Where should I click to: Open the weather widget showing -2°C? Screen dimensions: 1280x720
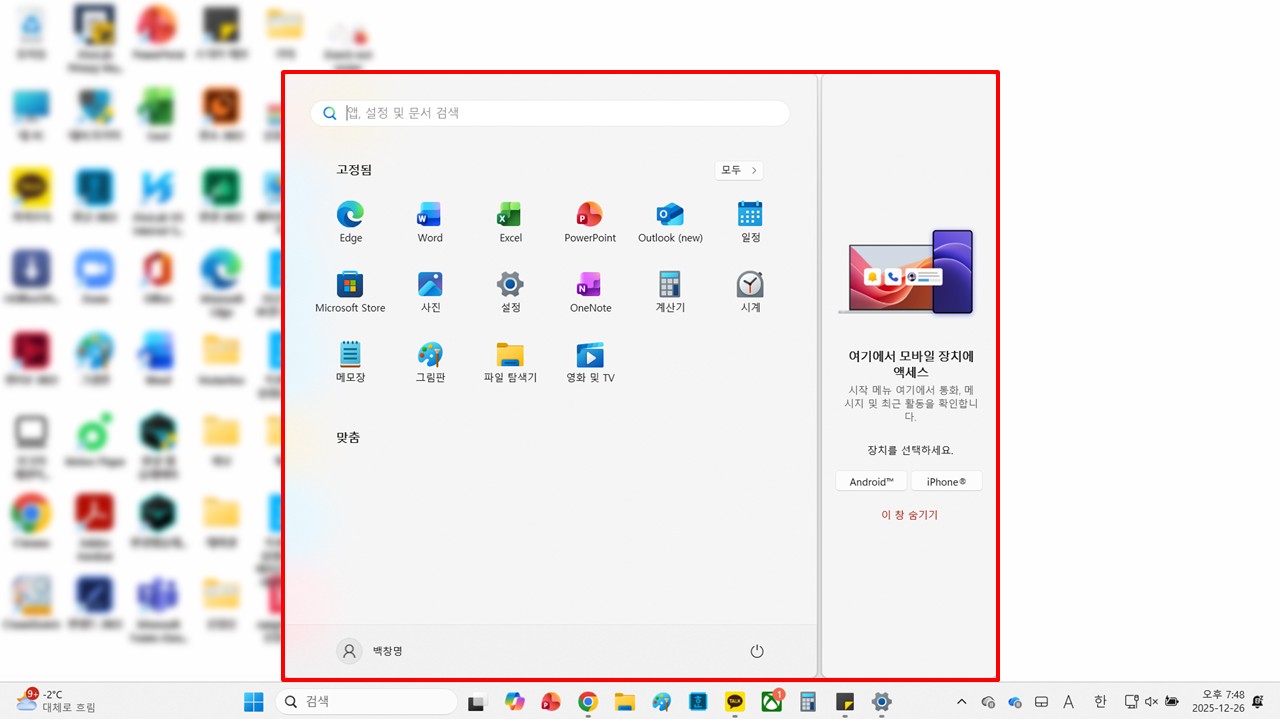tap(56, 701)
